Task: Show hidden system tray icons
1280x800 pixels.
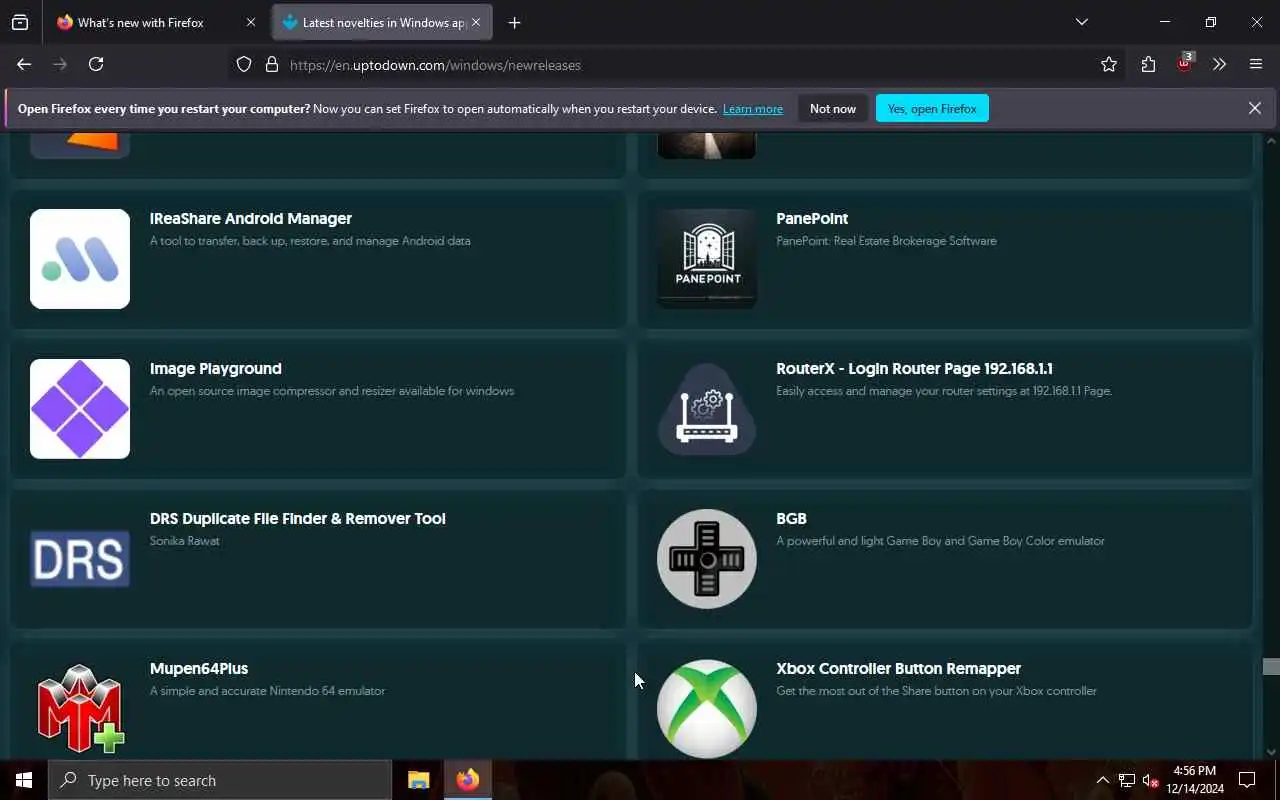Action: [1102, 781]
